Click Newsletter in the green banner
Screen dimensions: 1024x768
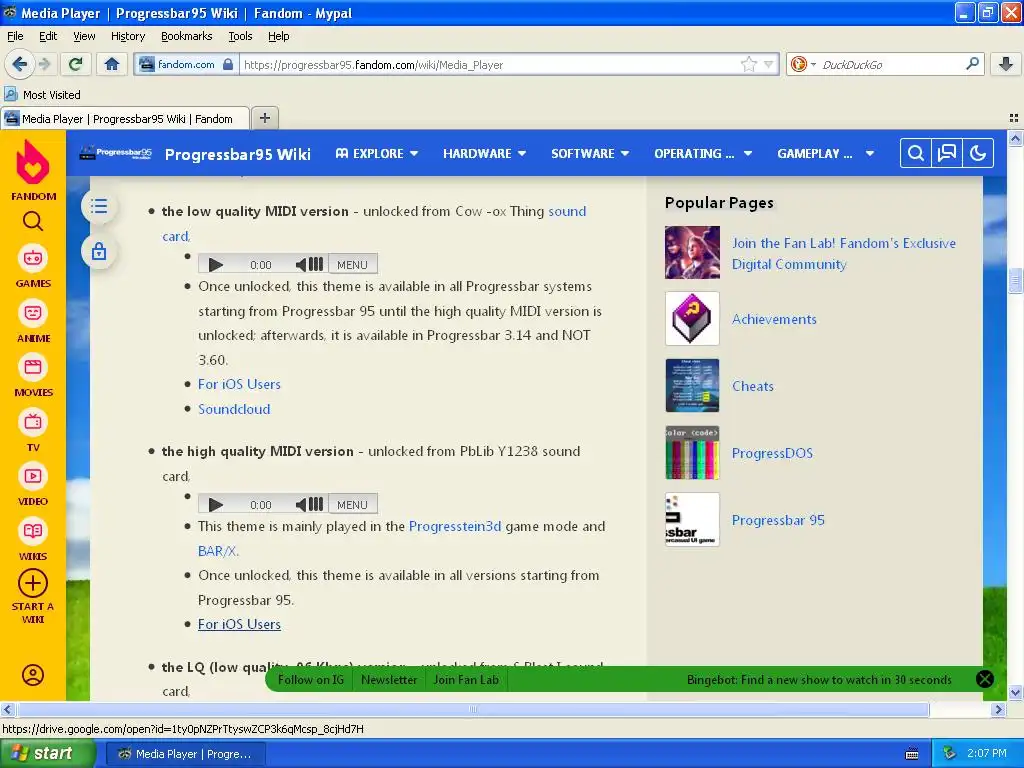tap(389, 680)
